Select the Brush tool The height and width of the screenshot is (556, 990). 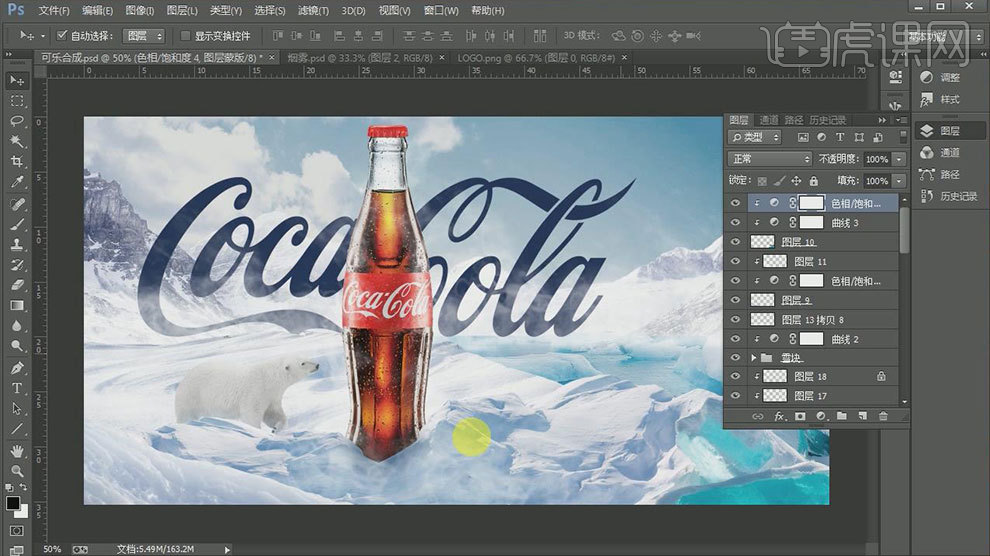pos(17,224)
